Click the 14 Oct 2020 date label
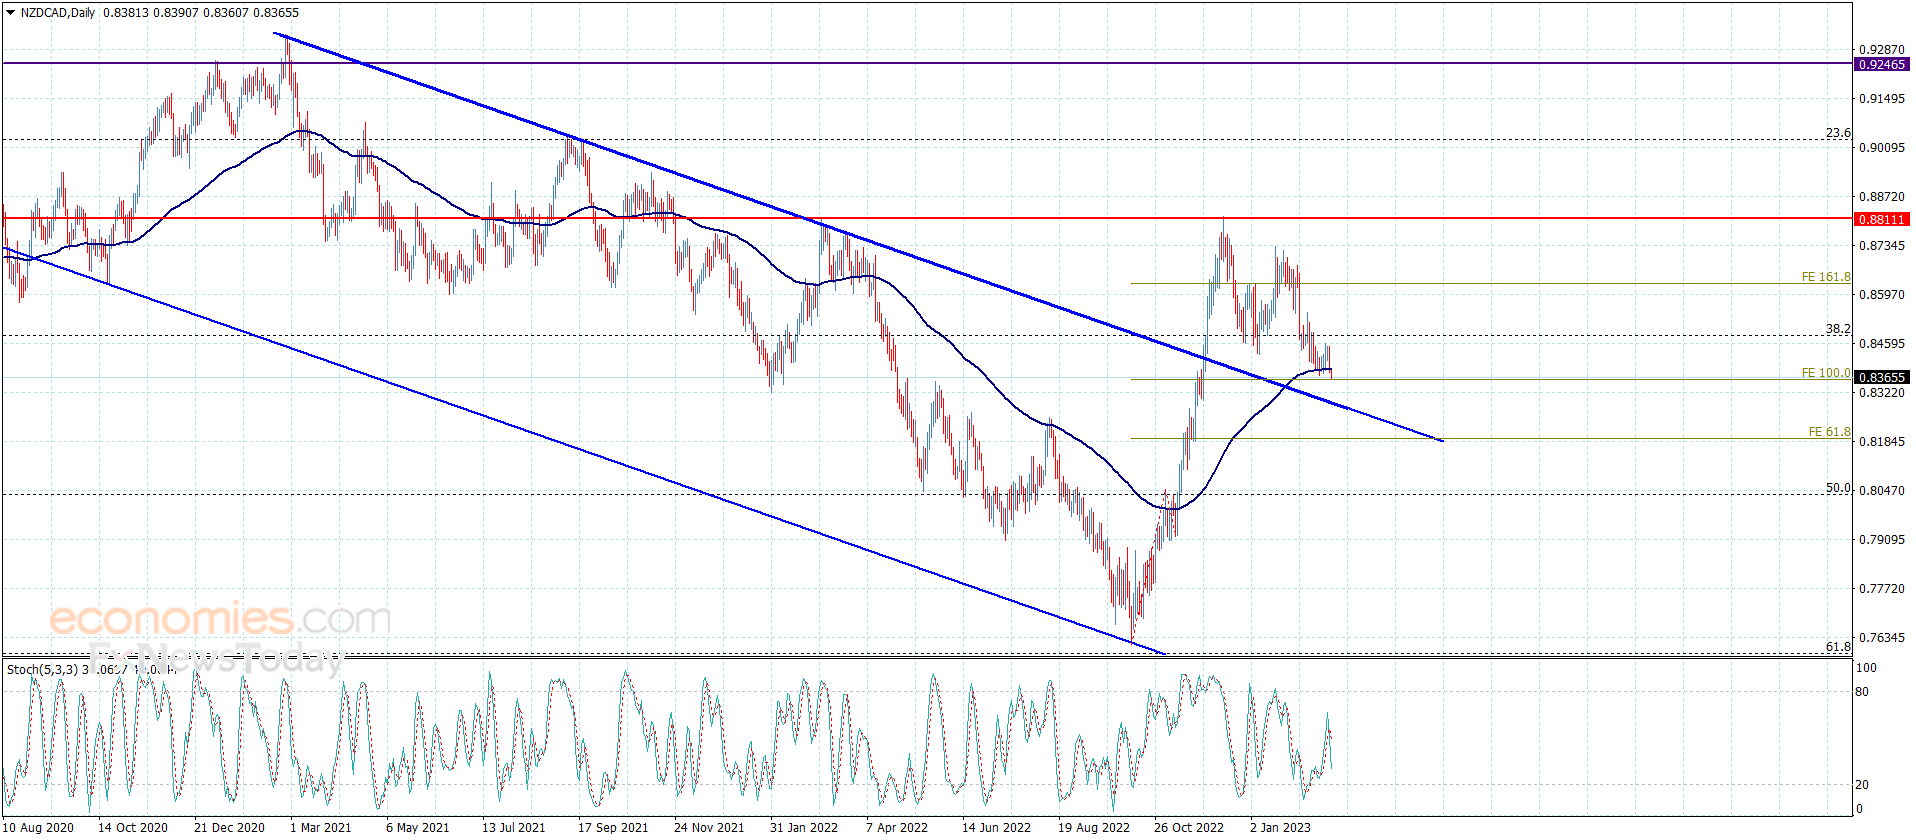The image size is (1916, 840). [x=133, y=828]
